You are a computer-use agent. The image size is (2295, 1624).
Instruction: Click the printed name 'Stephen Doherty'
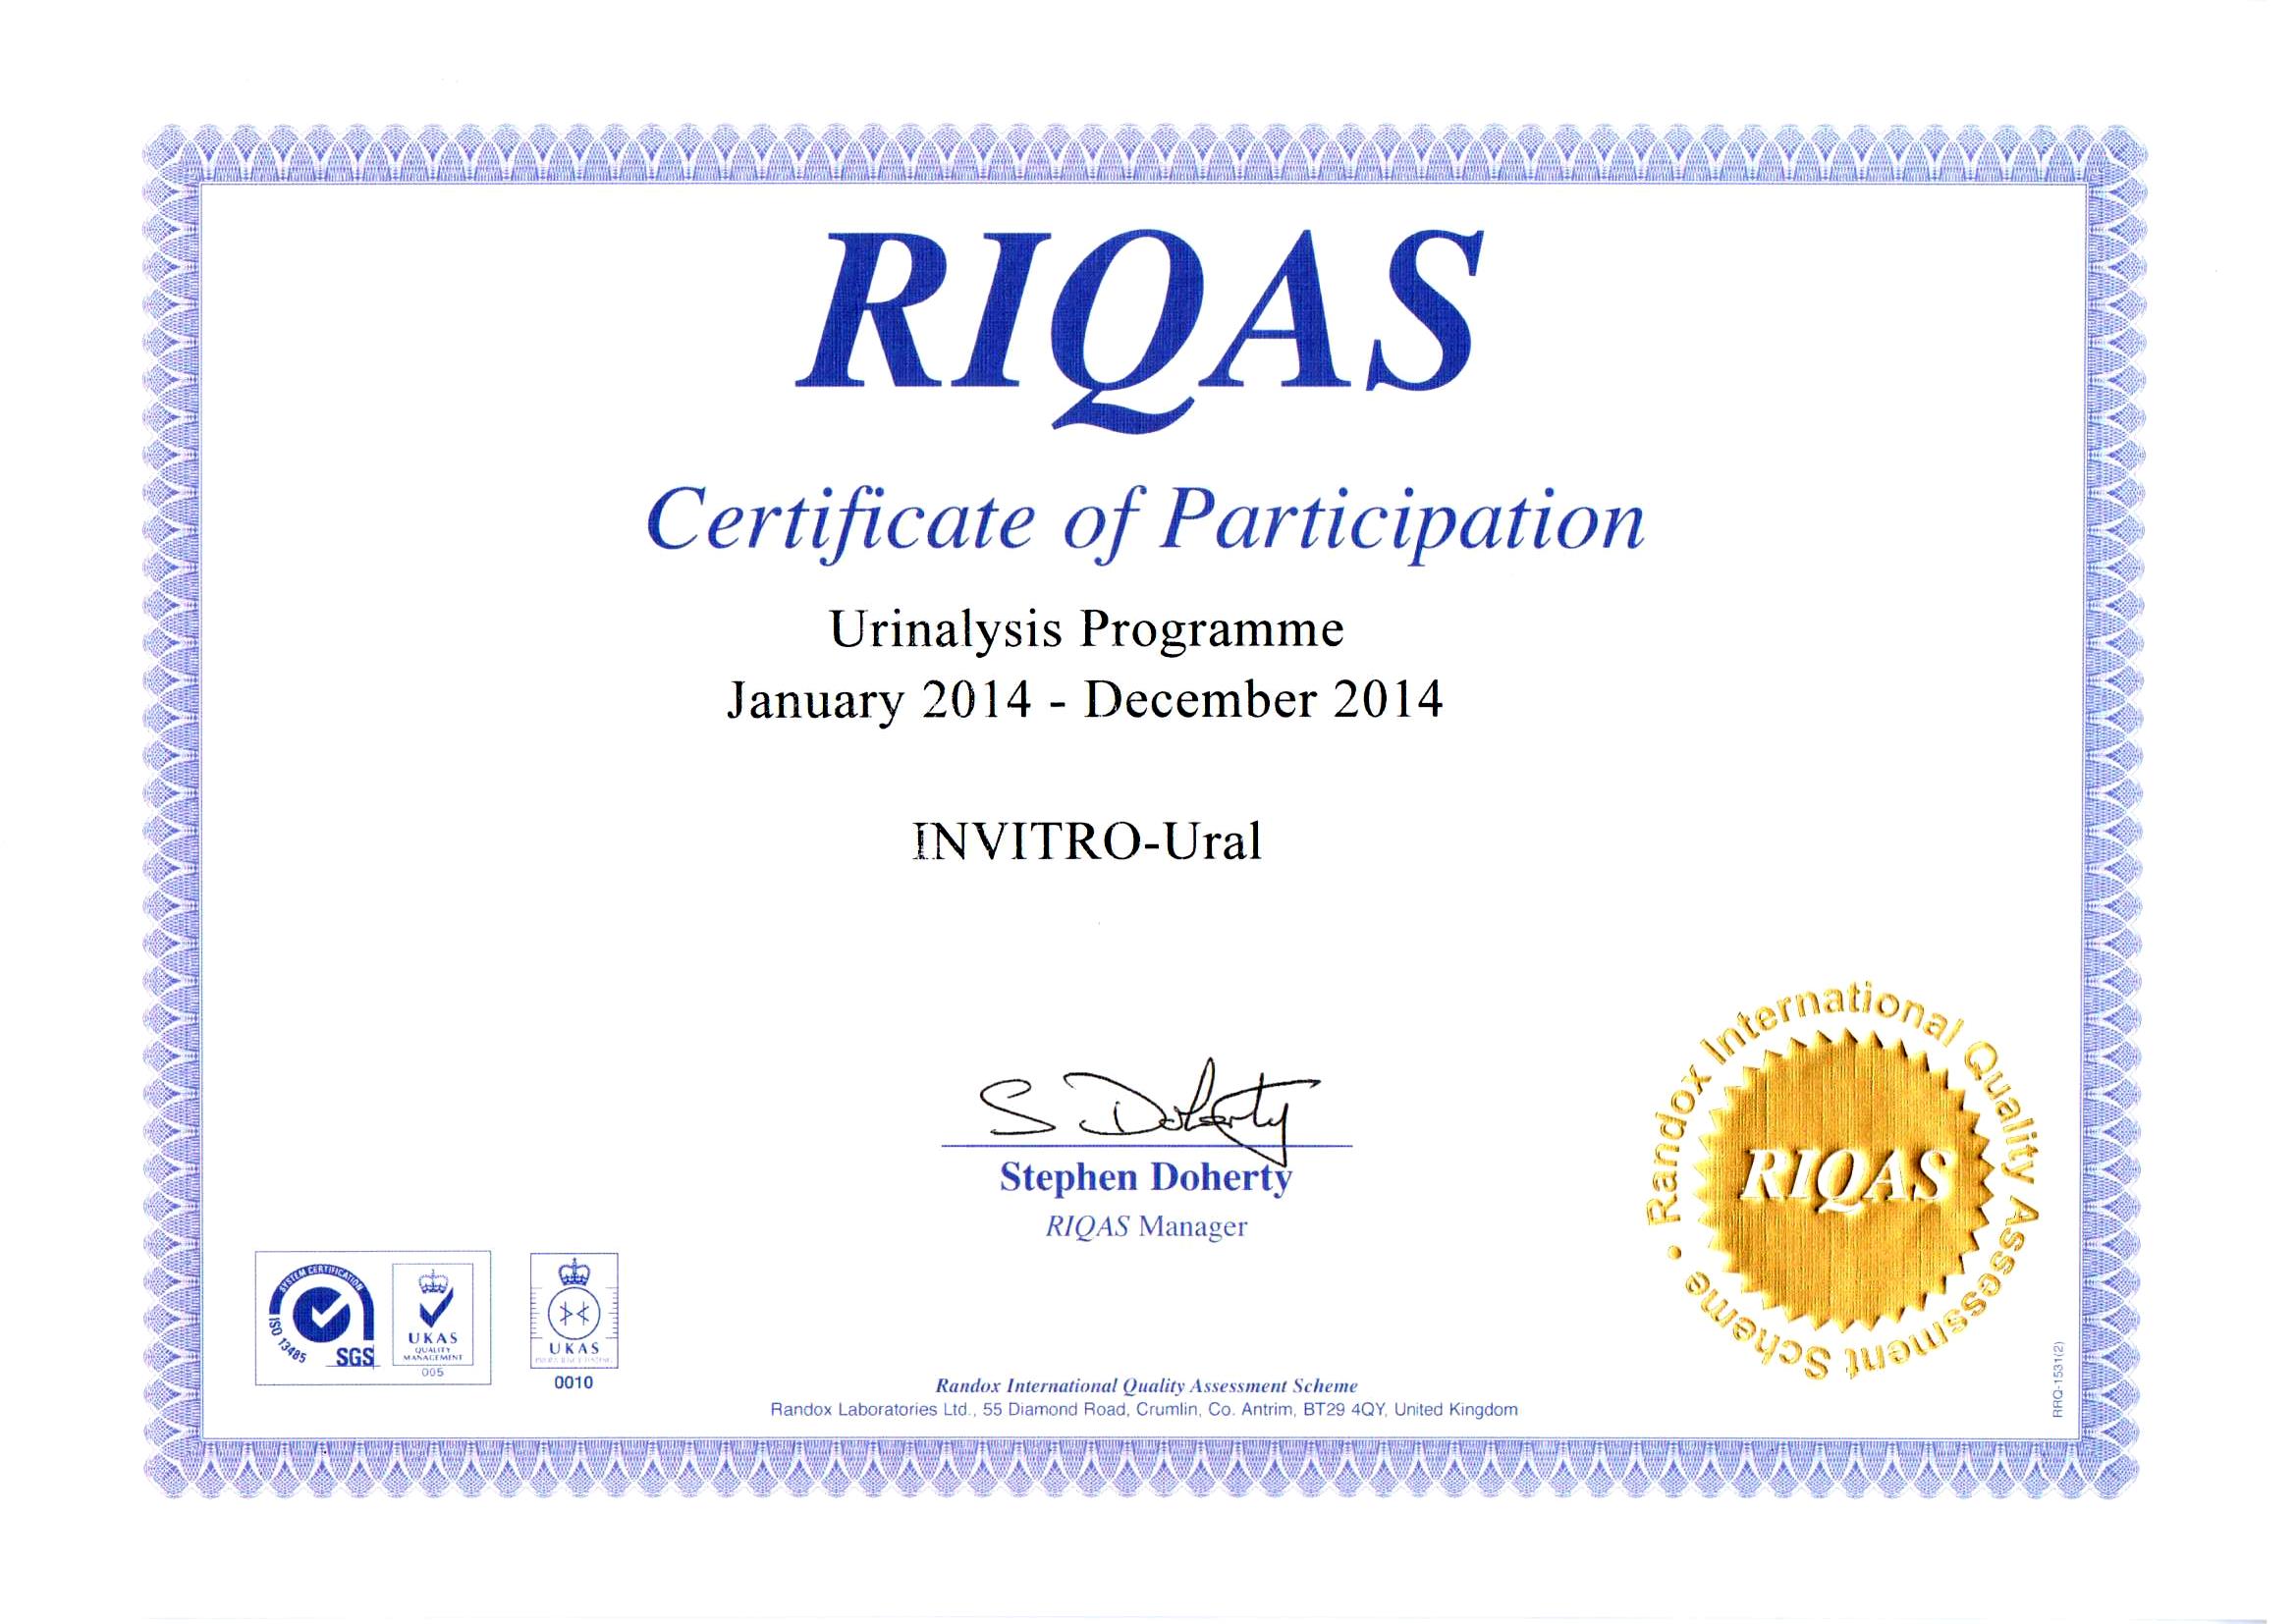[1146, 1178]
